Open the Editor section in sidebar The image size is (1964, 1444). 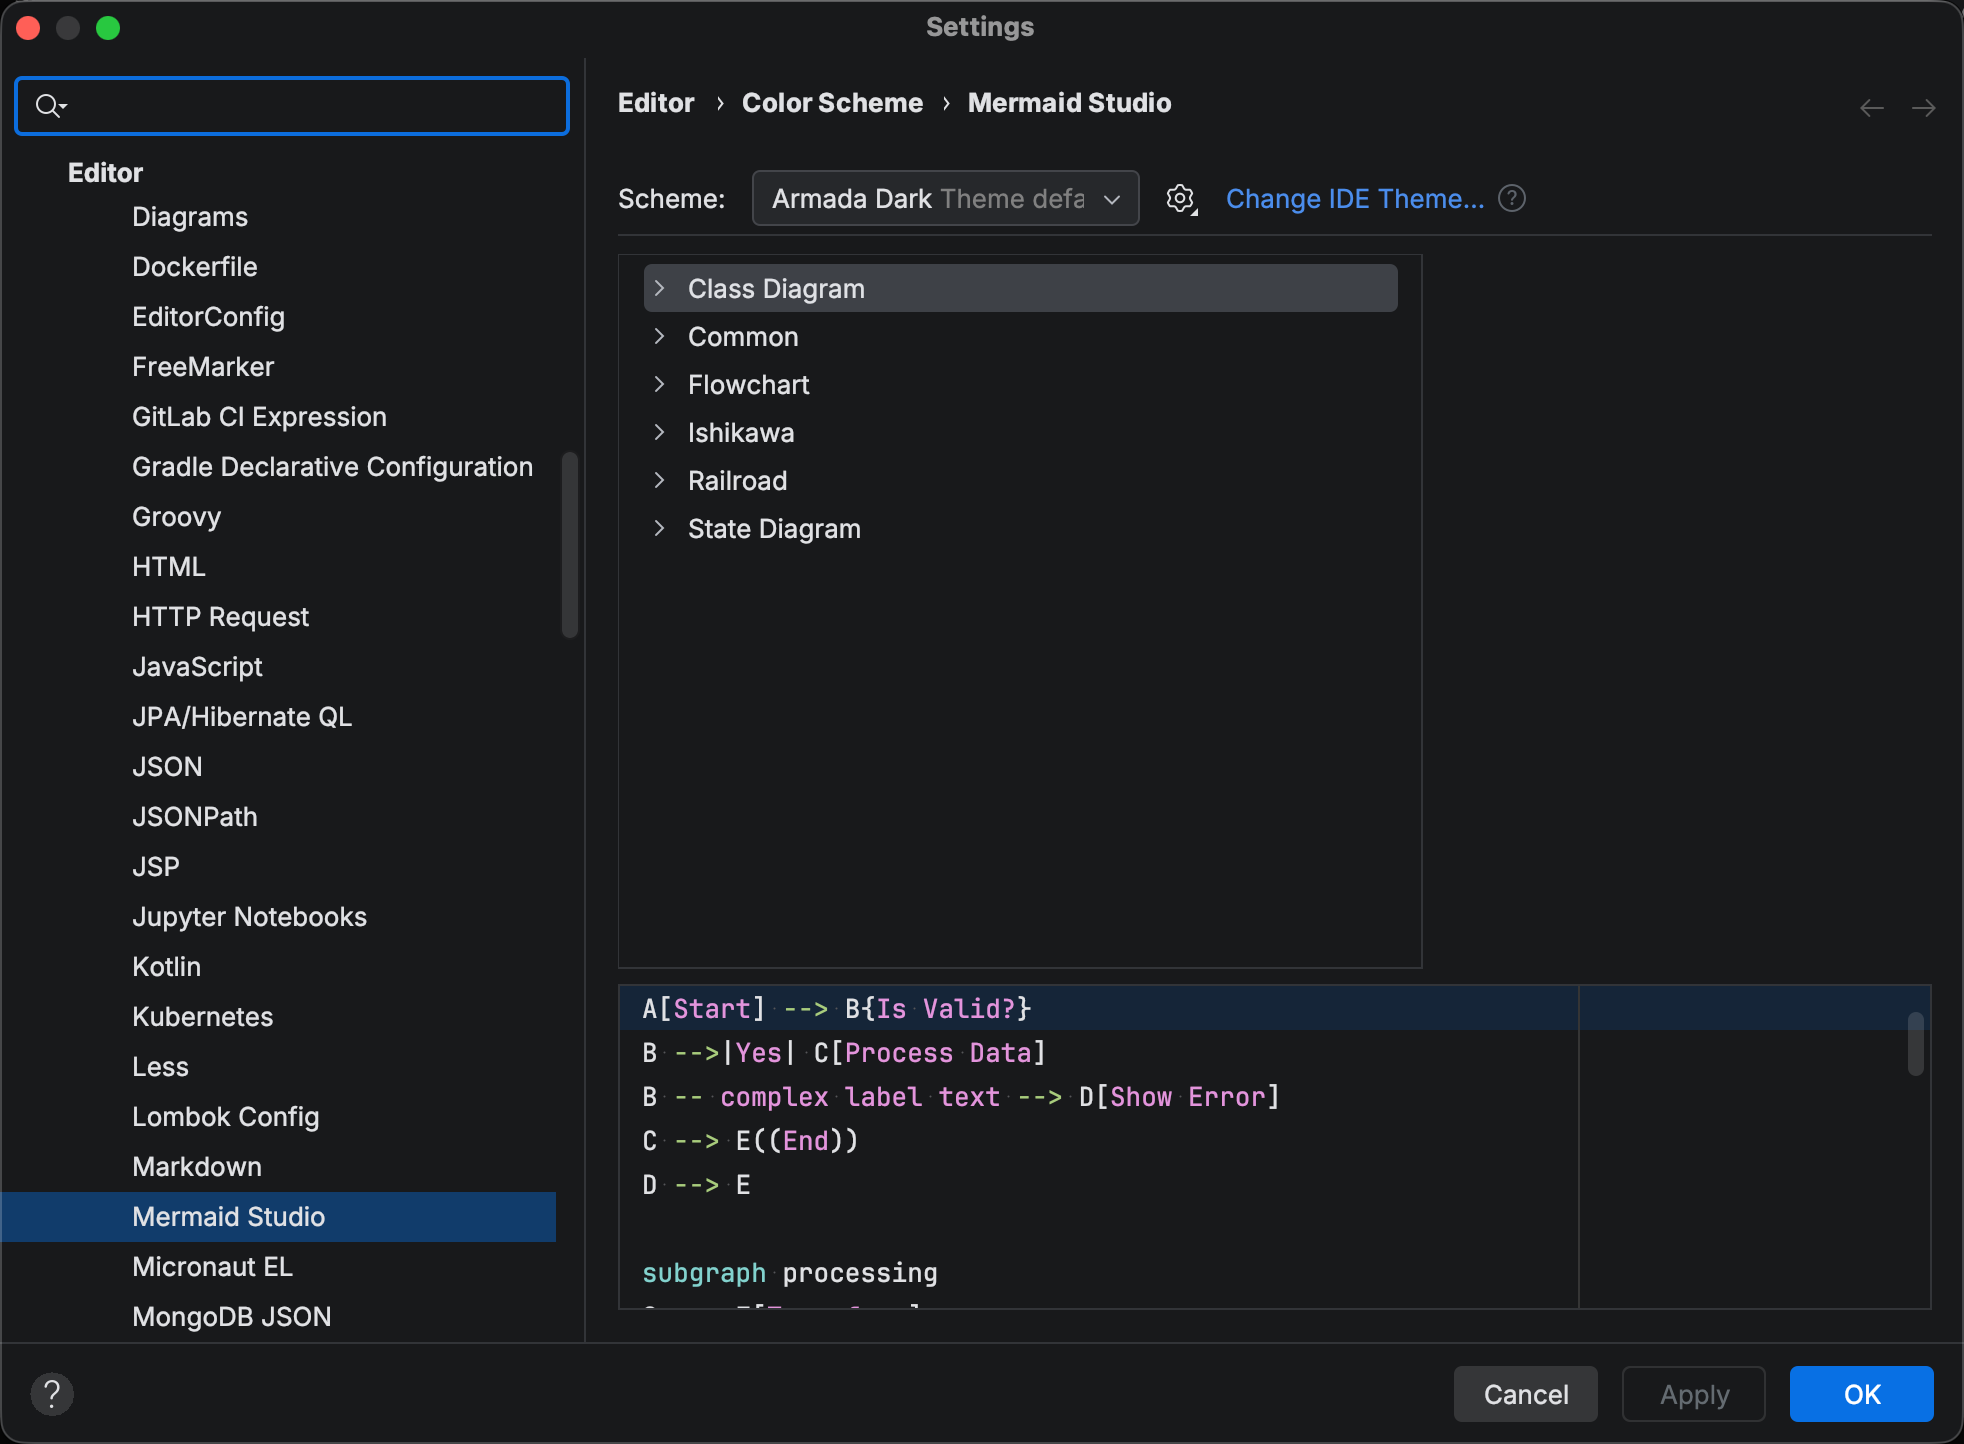point(105,172)
